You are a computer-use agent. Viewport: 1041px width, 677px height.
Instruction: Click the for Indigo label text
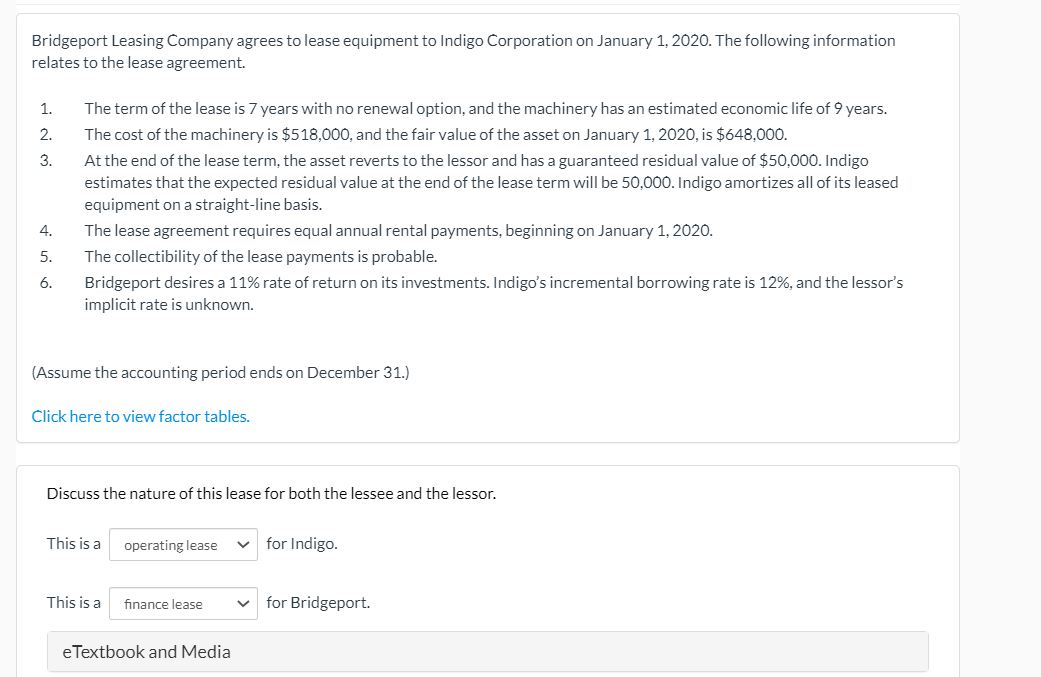[301, 543]
